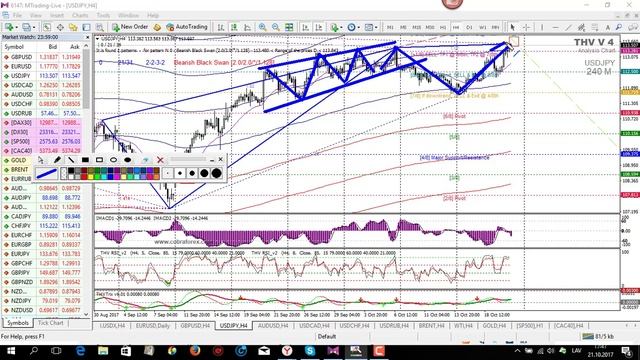This screenshot has width=640, height=360.
Task: Switch to the AUDUSD,H4 chart tab
Action: 273,326
